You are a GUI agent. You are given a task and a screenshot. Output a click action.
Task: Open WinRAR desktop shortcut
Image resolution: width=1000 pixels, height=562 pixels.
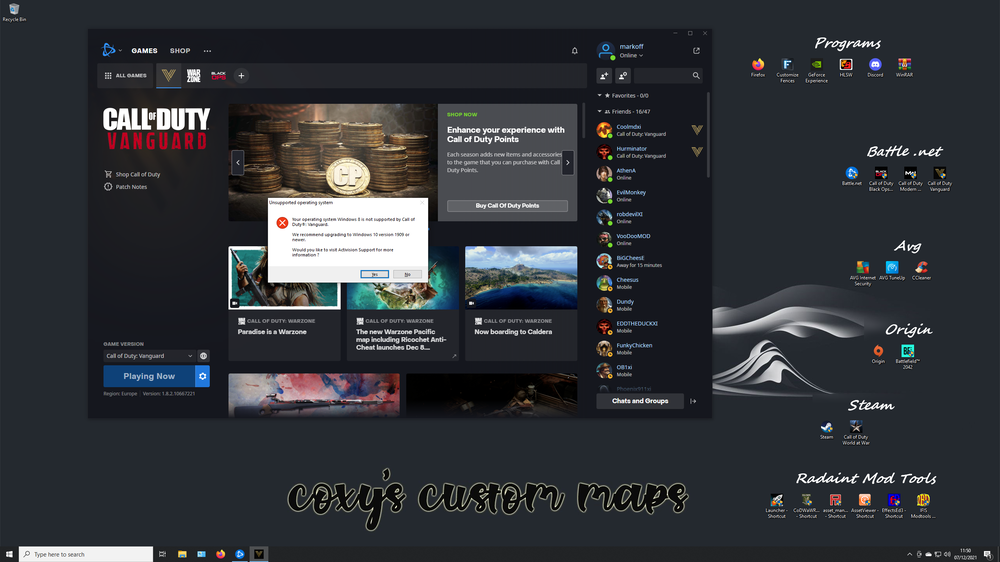[x=904, y=68]
